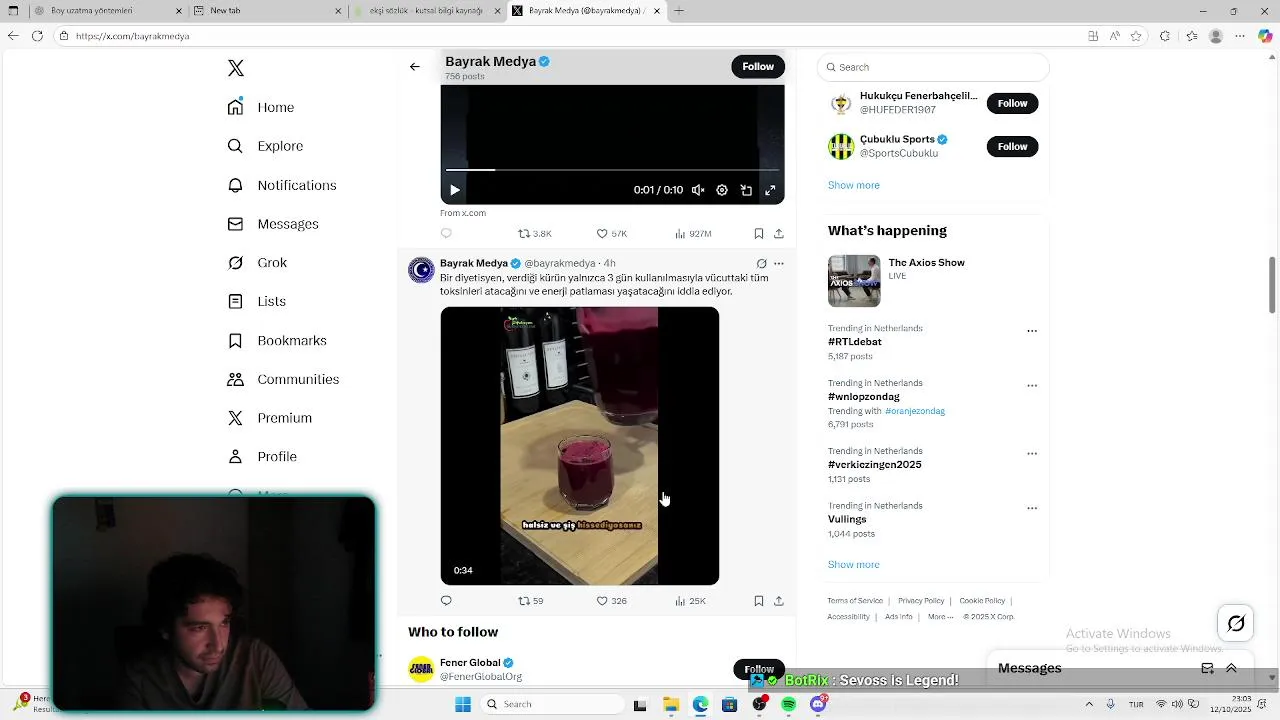Viewport: 1280px width, 720px height.
Task: Like the post with 57K likes
Action: pos(611,233)
